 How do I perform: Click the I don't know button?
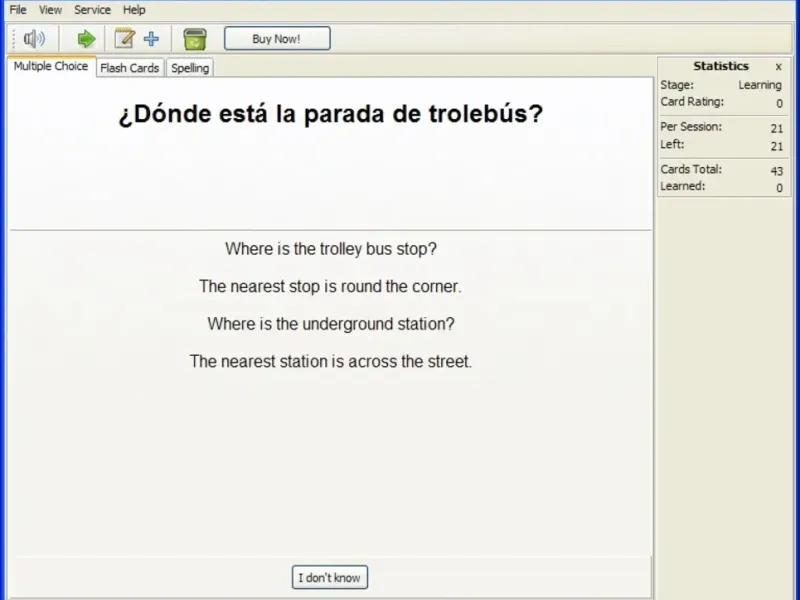click(x=330, y=578)
